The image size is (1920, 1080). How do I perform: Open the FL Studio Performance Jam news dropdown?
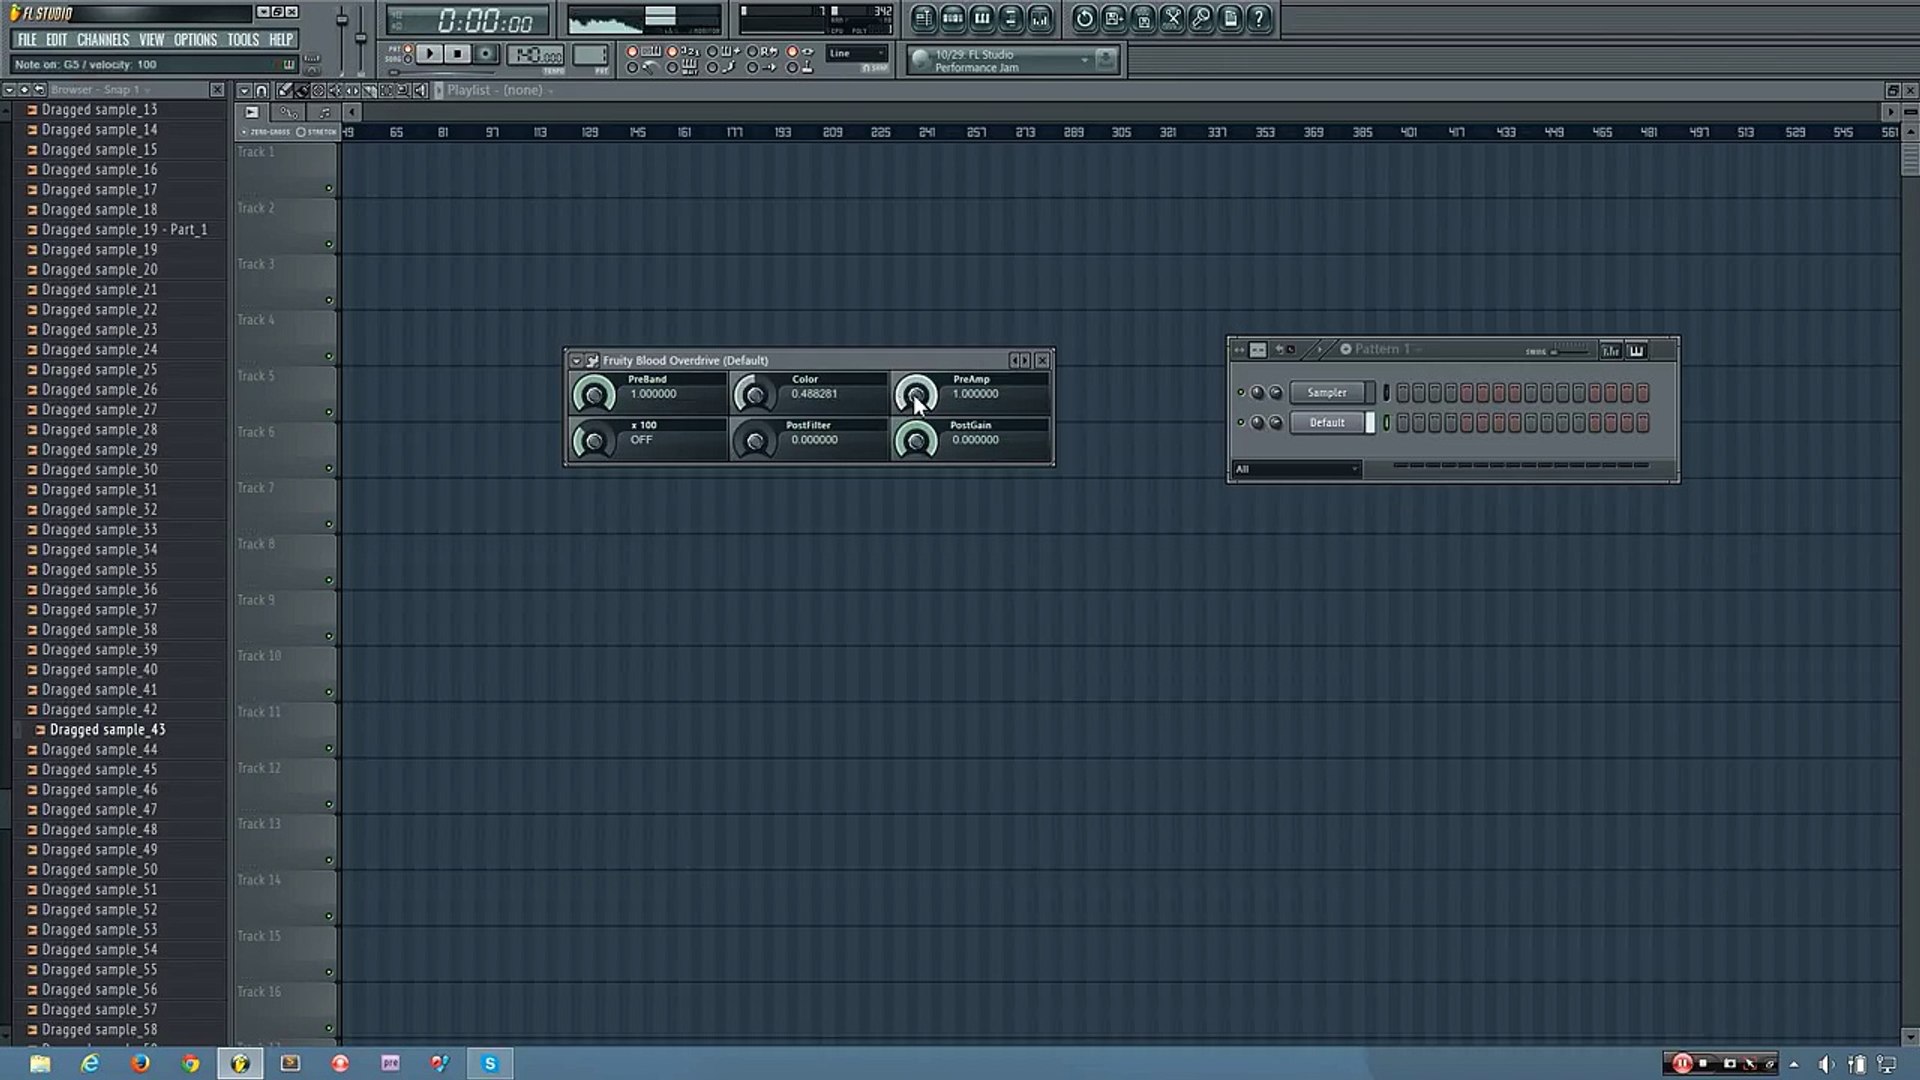coord(1086,60)
